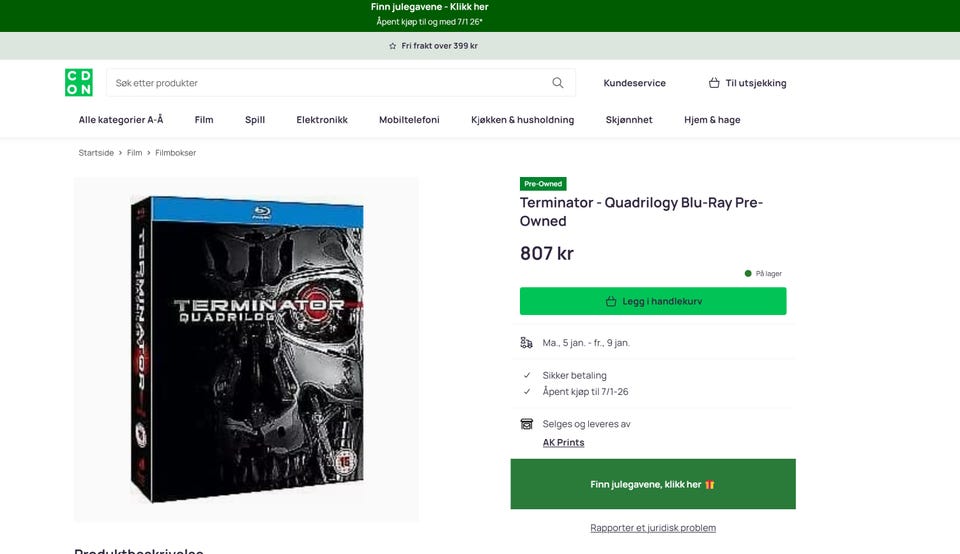Click the shopping basket icon by Til utsjekking
This screenshot has height=554, width=960.
coord(714,83)
